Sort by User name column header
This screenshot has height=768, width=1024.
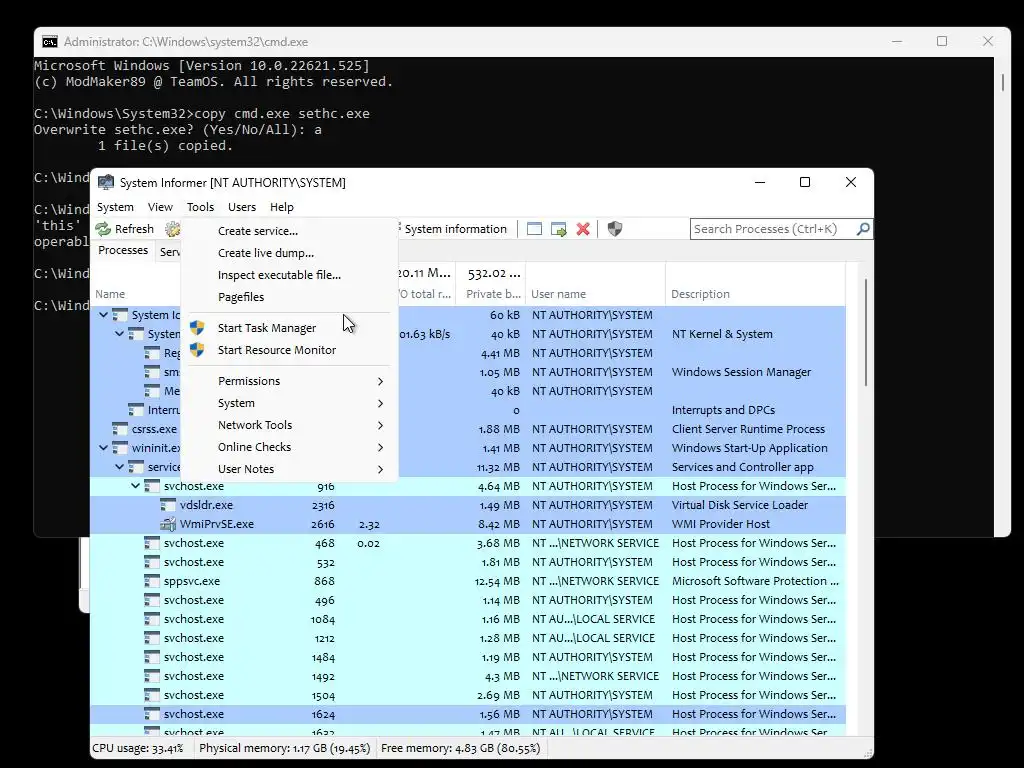(595, 295)
